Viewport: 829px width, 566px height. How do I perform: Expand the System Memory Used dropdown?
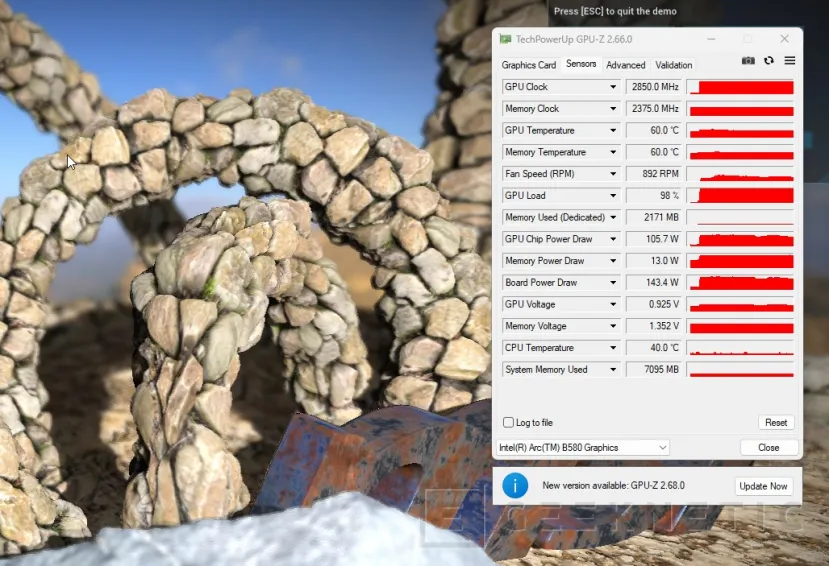(613, 370)
